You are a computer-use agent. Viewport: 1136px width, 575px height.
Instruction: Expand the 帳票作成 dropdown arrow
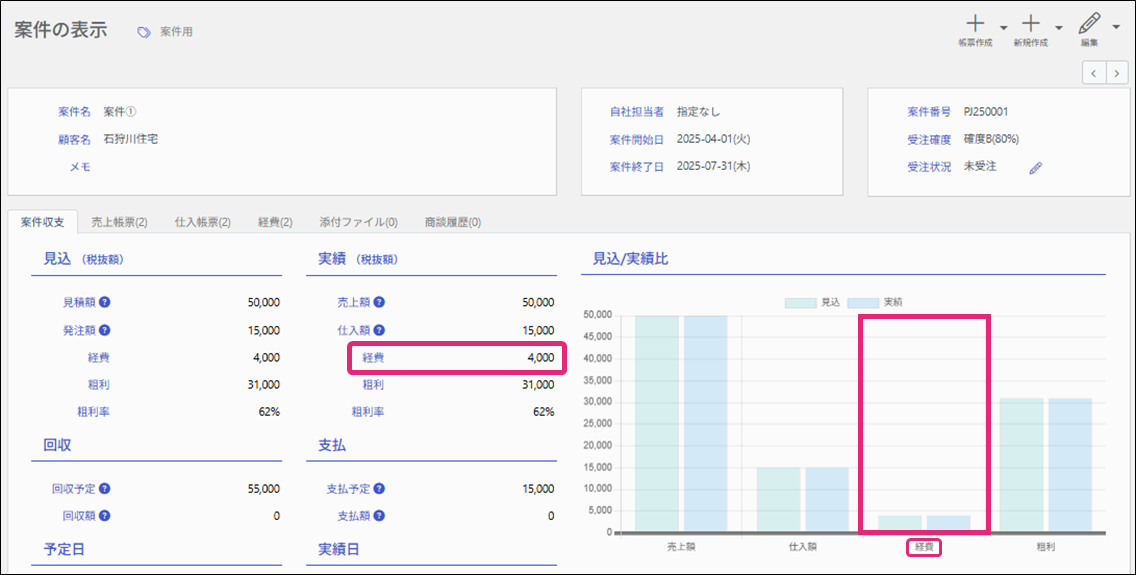pyautogui.click(x=1004, y=28)
